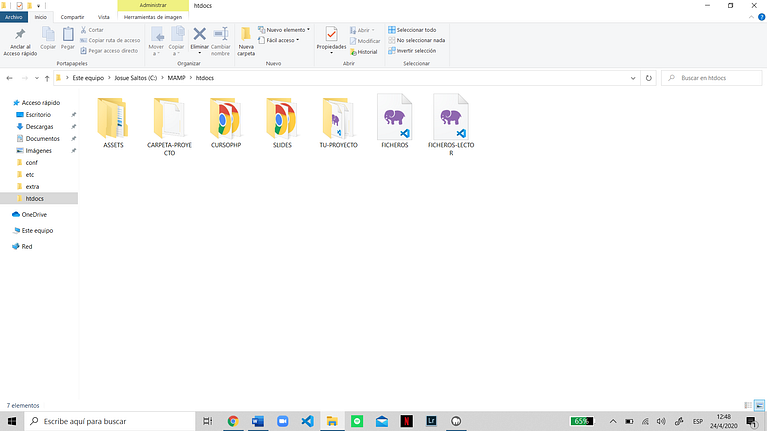The height and width of the screenshot is (431, 767).
Task: Open the Propiedades icon in ribbon
Action: pyautogui.click(x=331, y=35)
